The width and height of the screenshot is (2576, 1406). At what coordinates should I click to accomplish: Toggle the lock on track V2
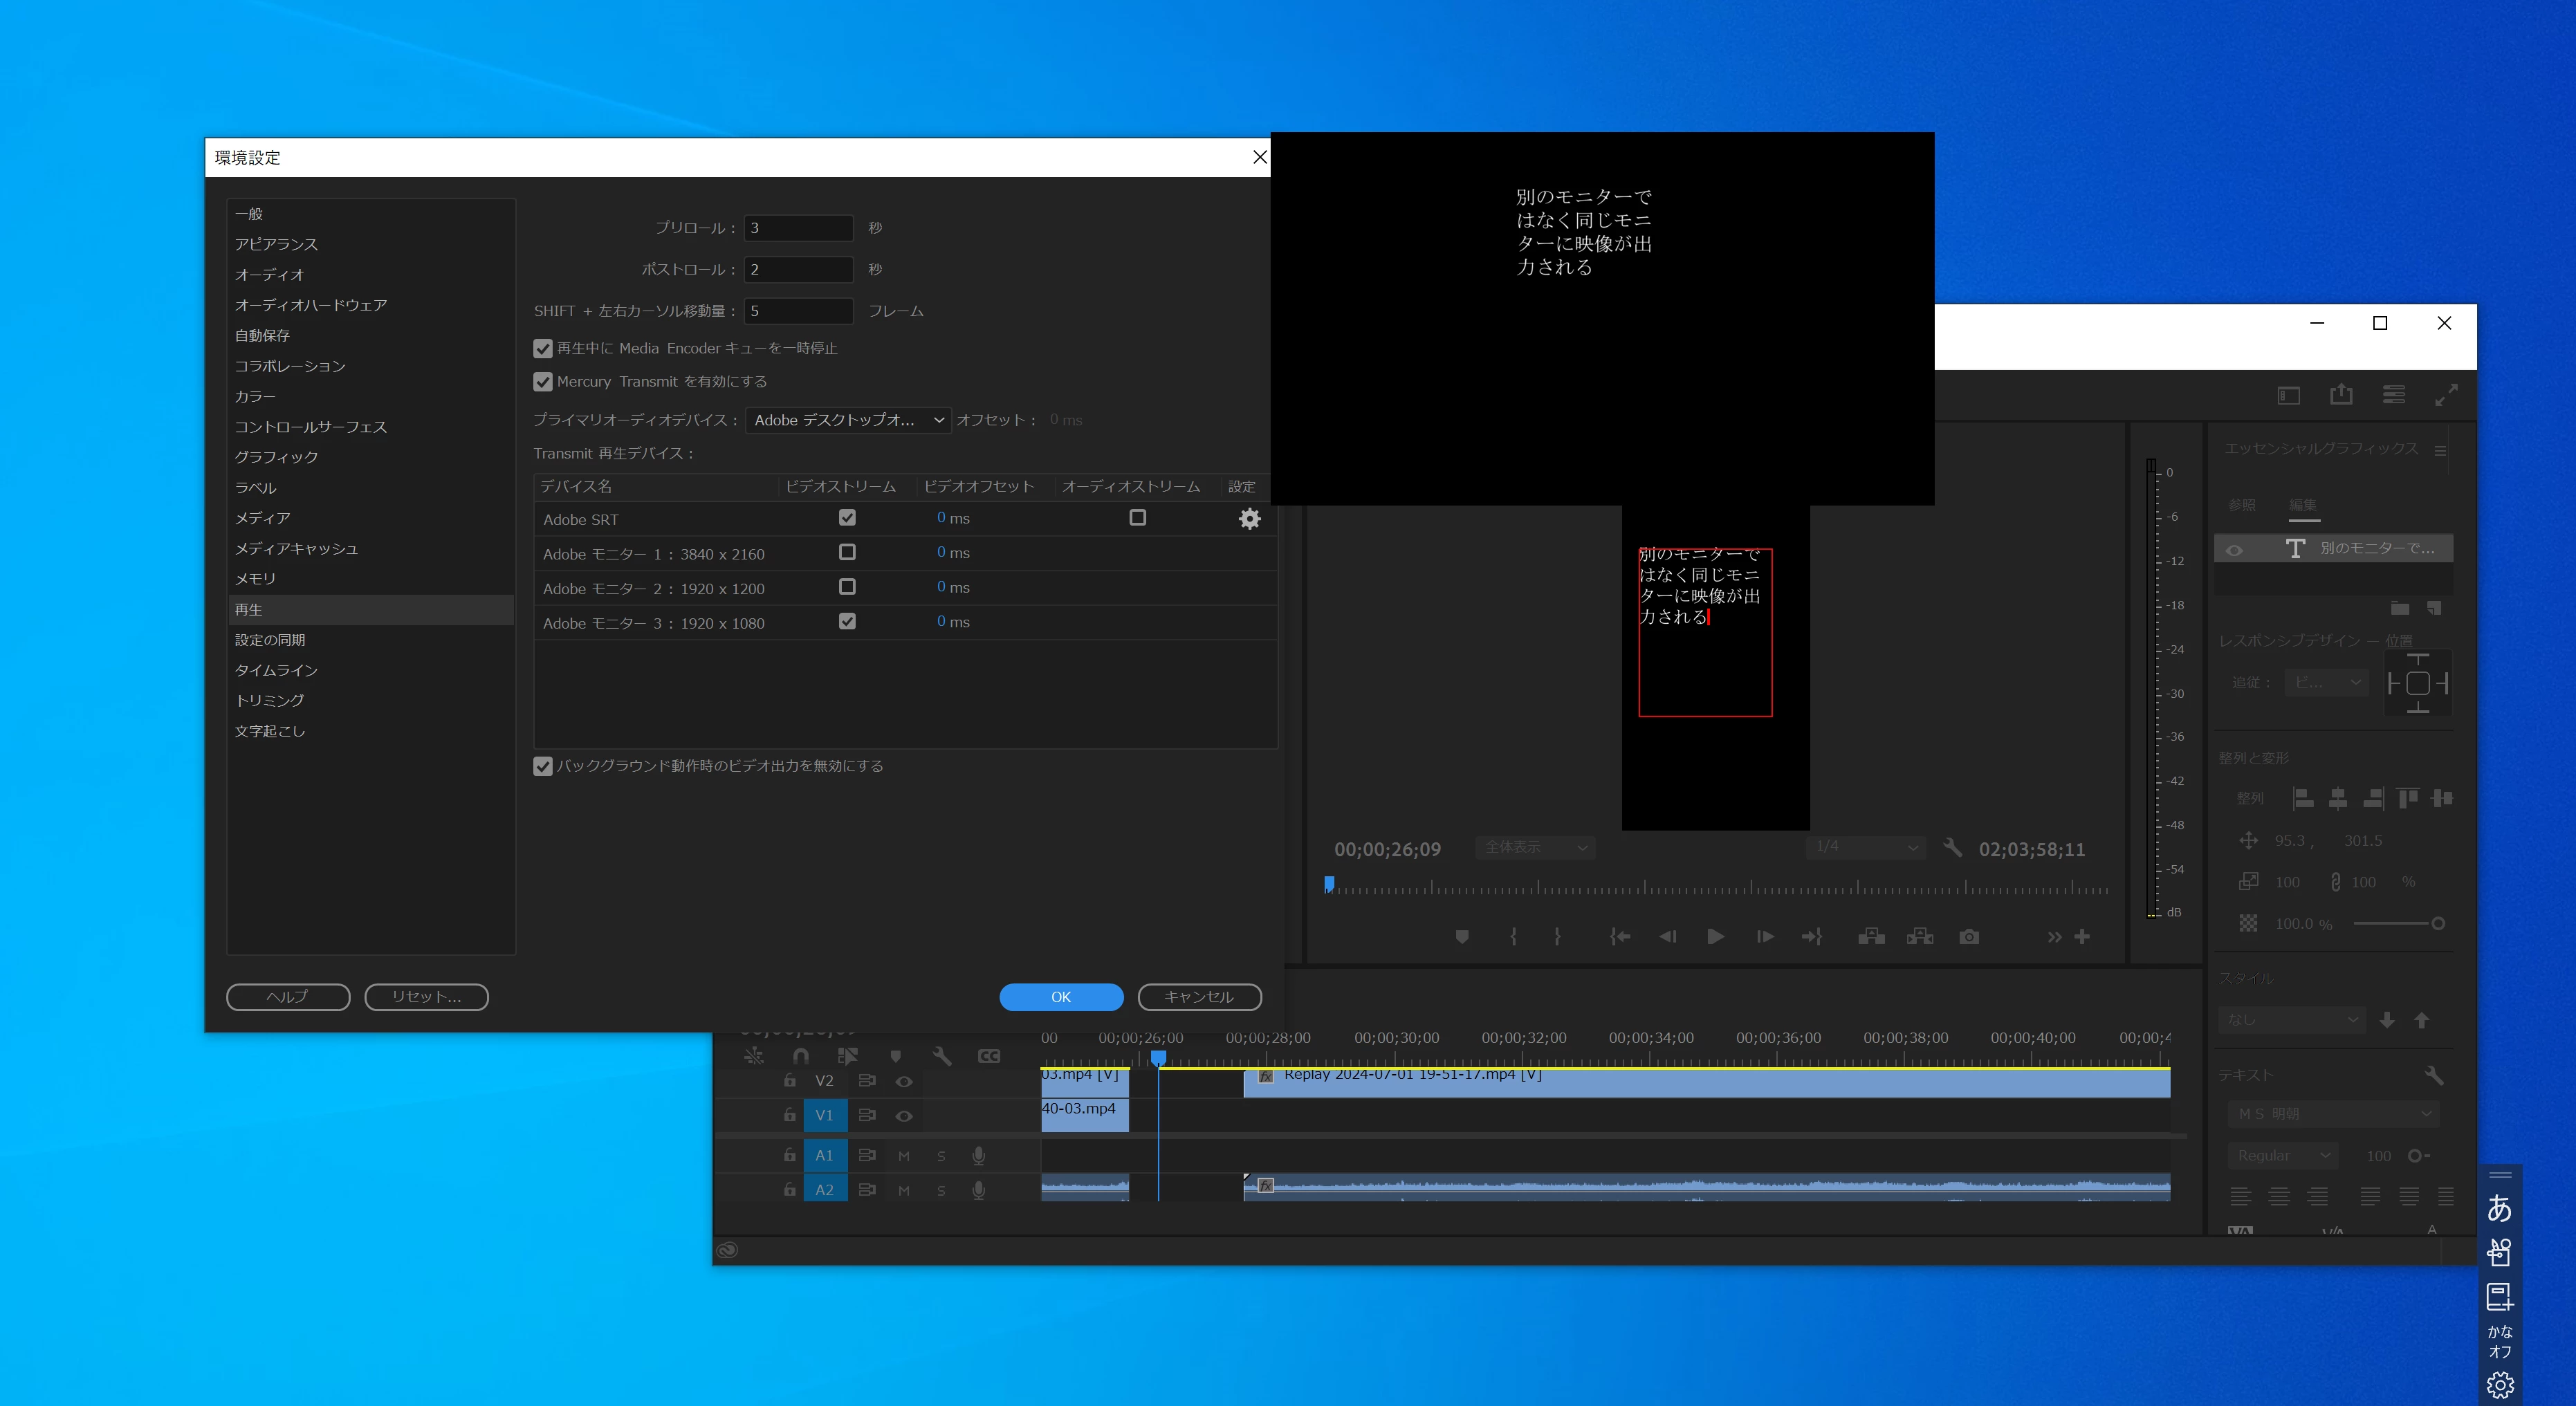[x=790, y=1081]
